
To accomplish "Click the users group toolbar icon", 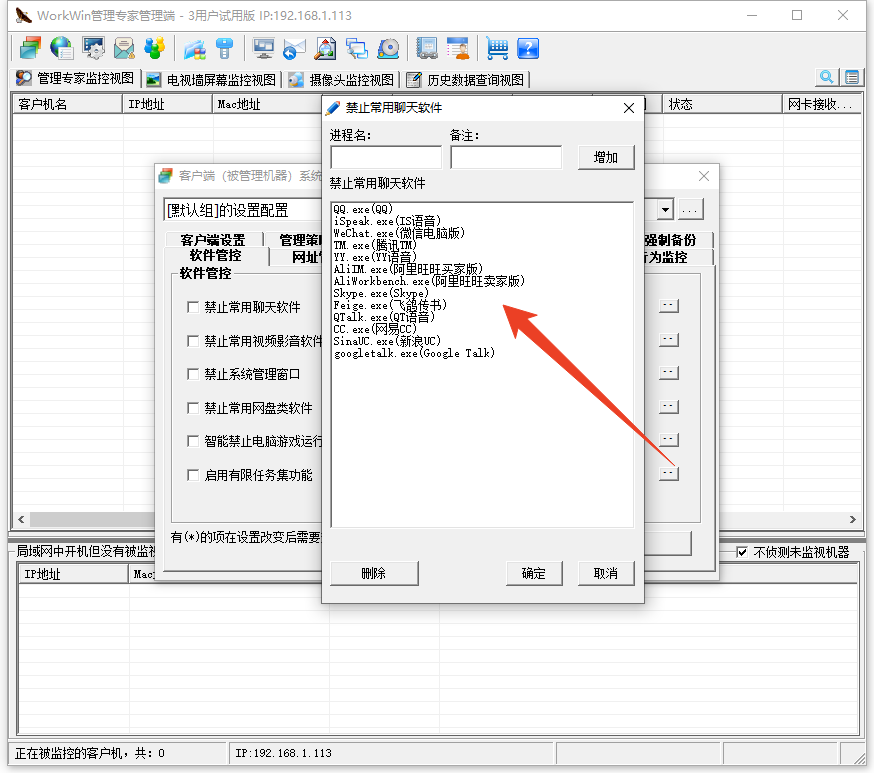I will click(x=153, y=48).
